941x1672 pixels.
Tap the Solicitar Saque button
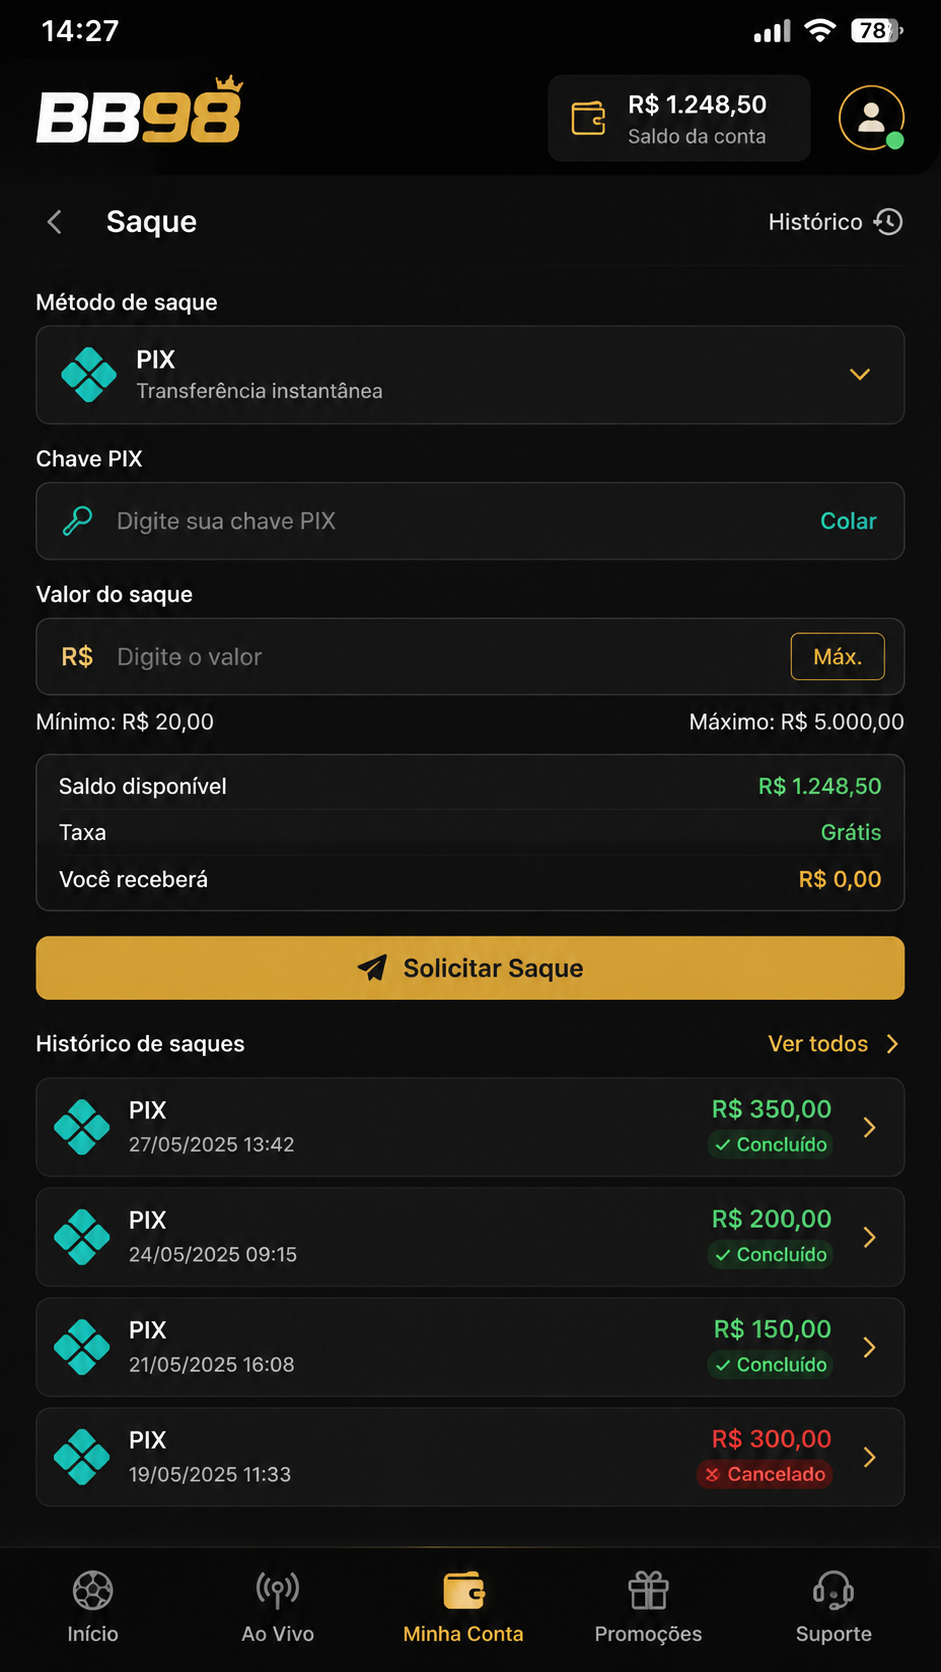click(470, 968)
